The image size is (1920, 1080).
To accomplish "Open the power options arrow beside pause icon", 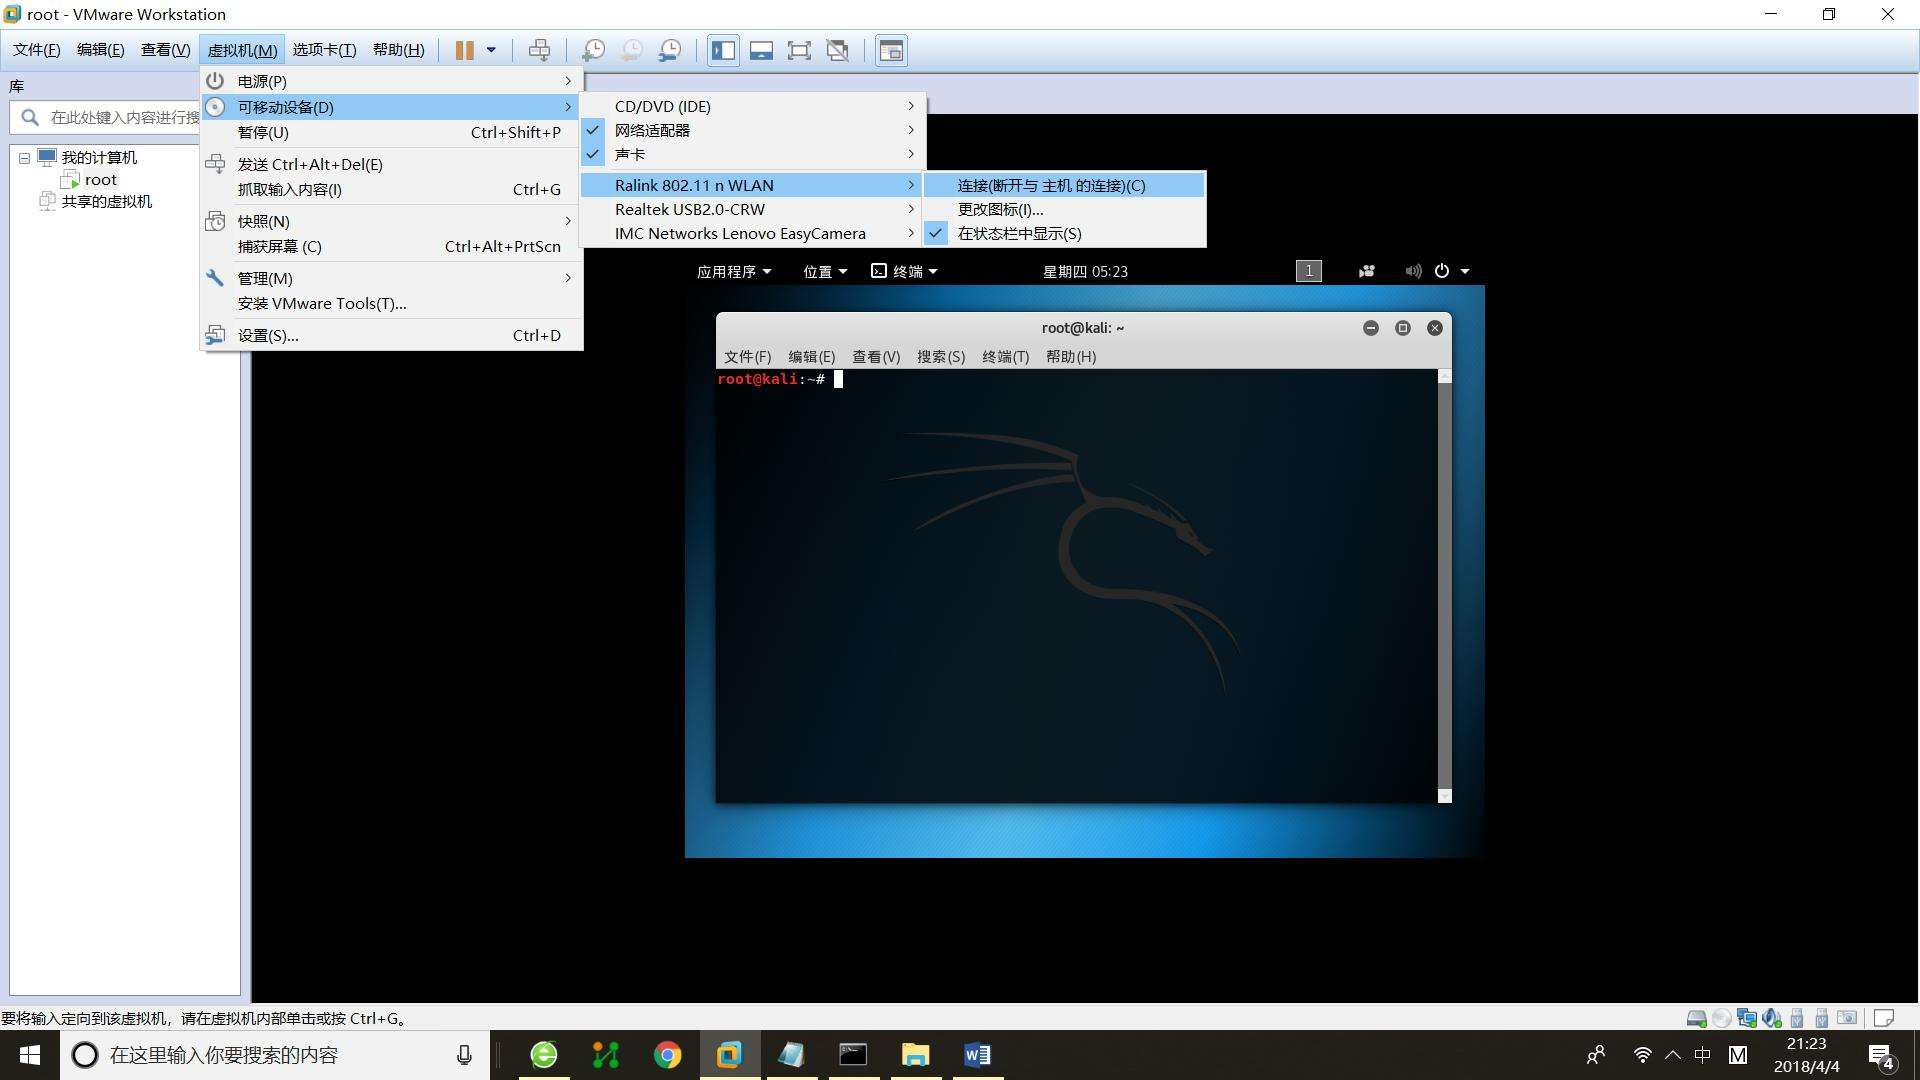I will pyautogui.click(x=491, y=50).
